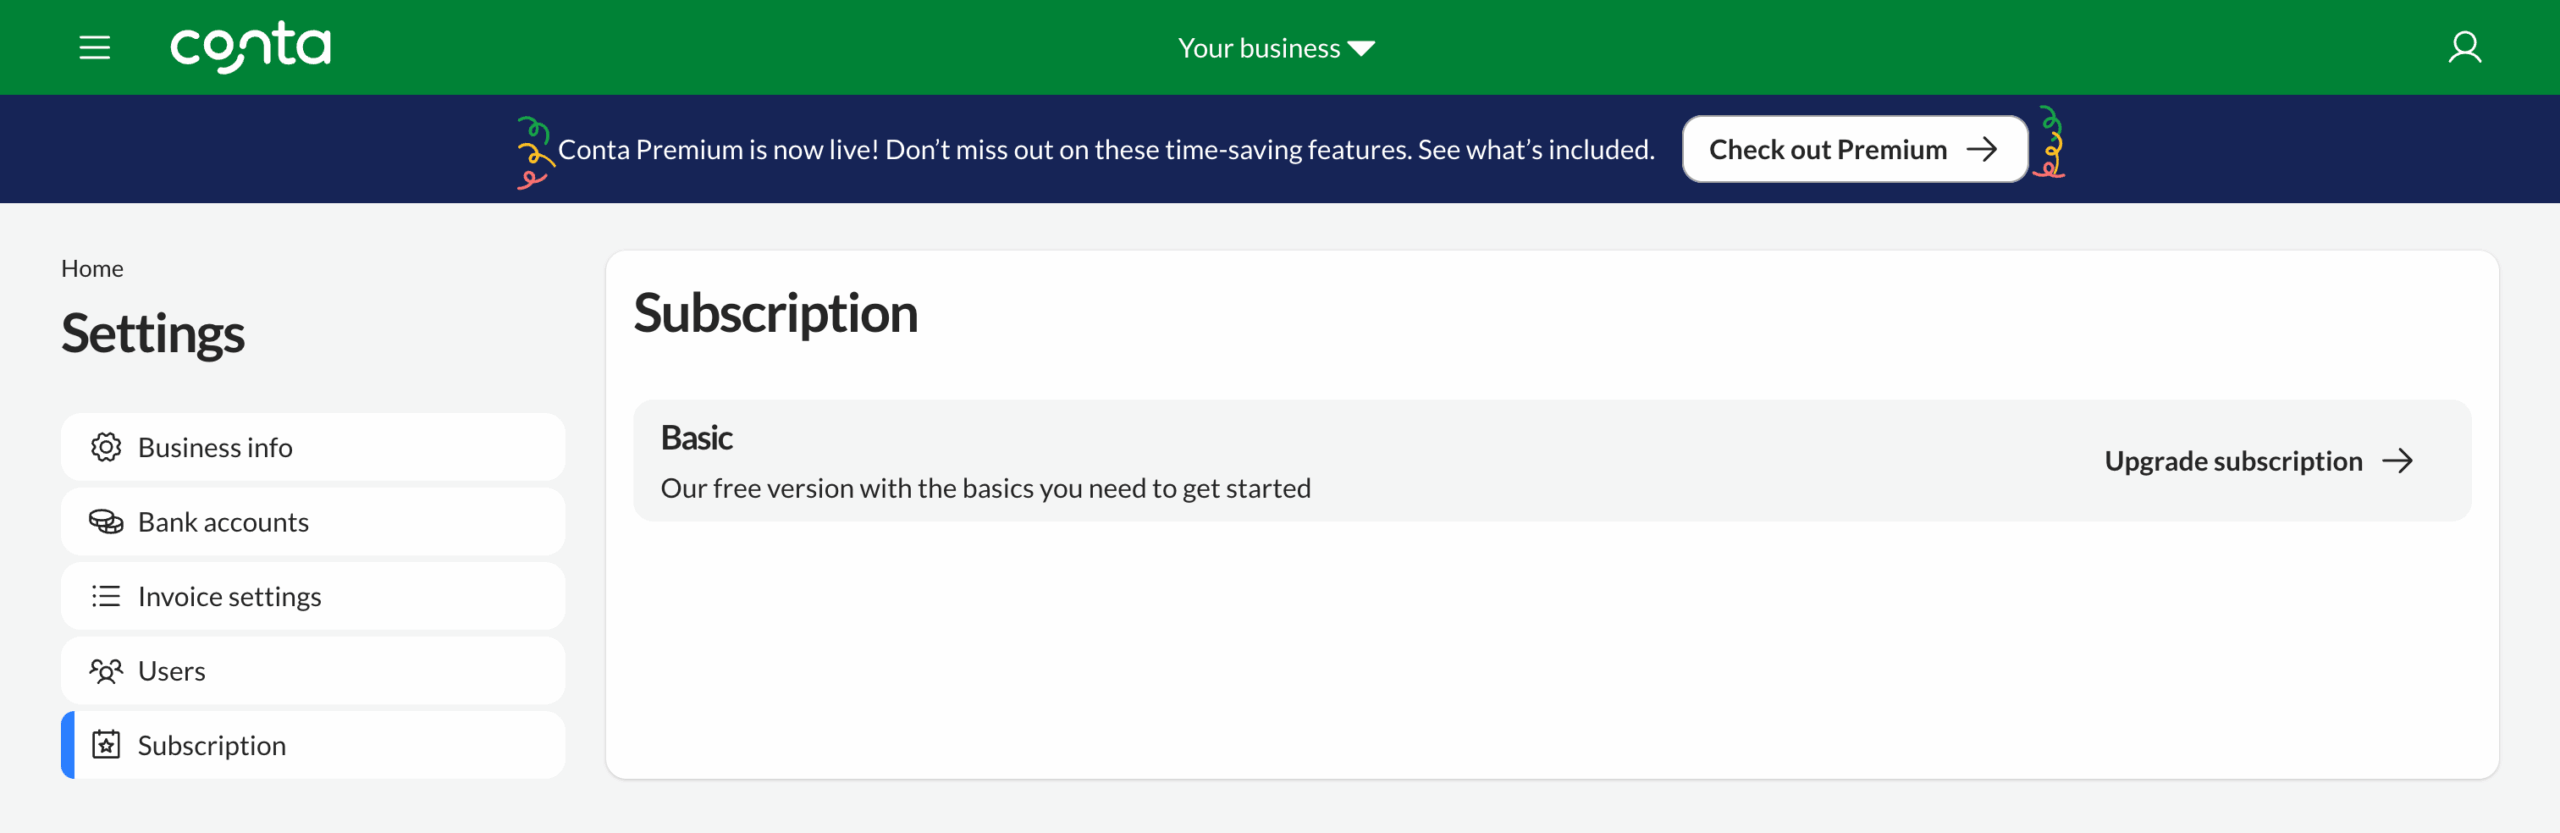Open Upgrade subscription
Viewport: 2560px width, 833px height.
coord(2233,461)
